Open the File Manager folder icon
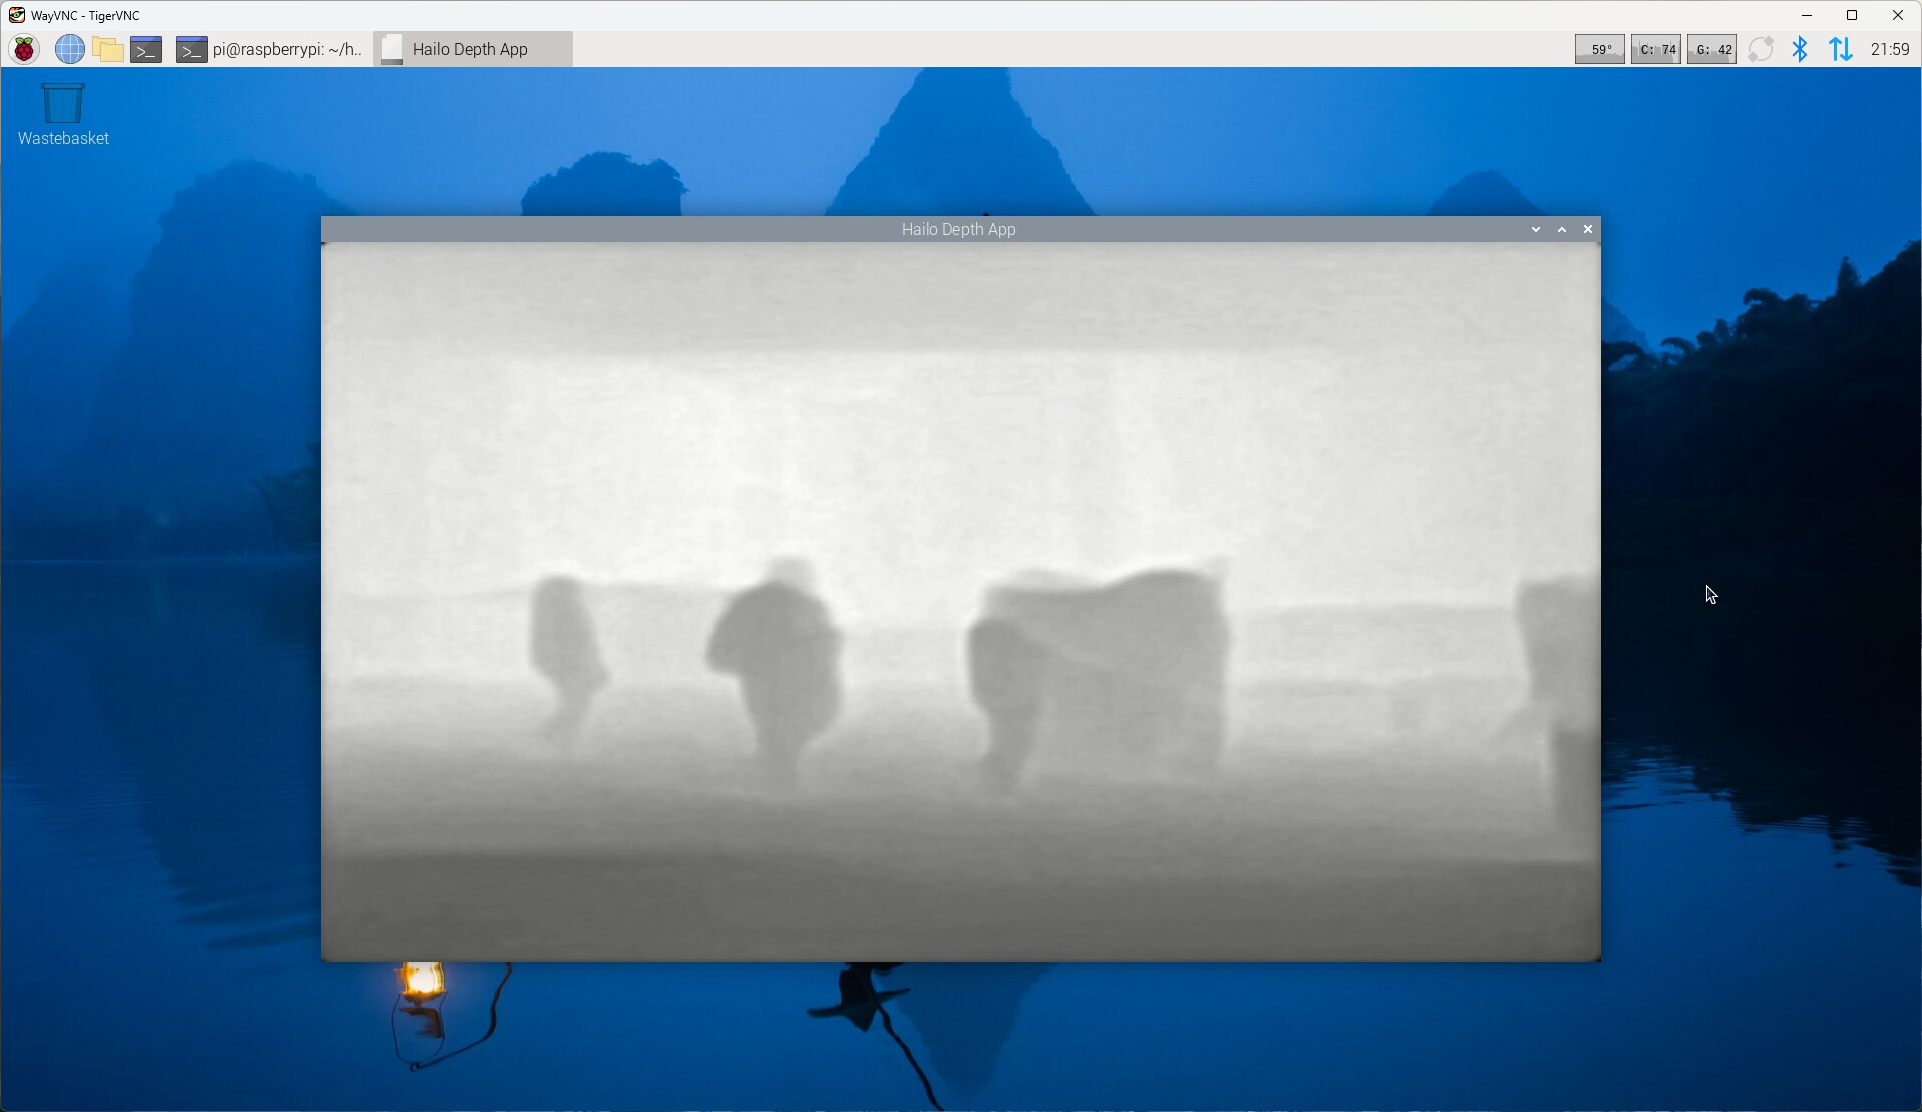1922x1112 pixels. [107, 49]
